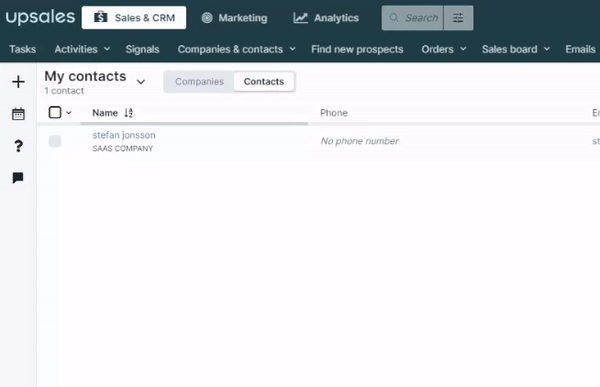The image size is (600, 387).
Task: Open the stefan jonsson contact link
Action: [x=124, y=135]
